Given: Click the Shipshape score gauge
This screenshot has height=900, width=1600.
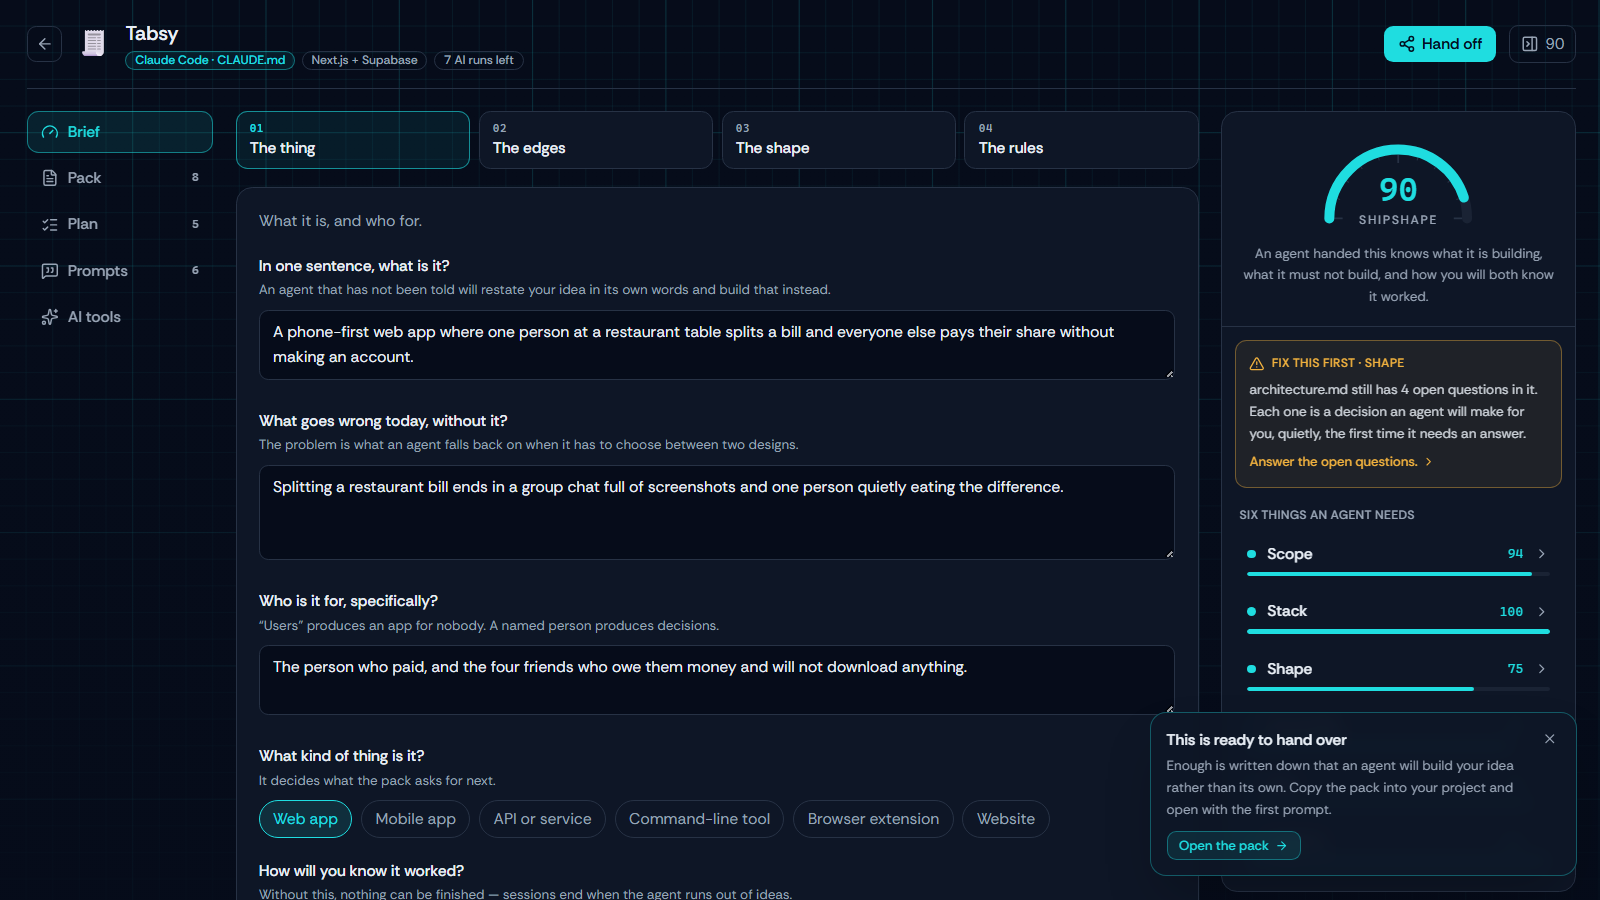Looking at the screenshot, I should point(1397,186).
